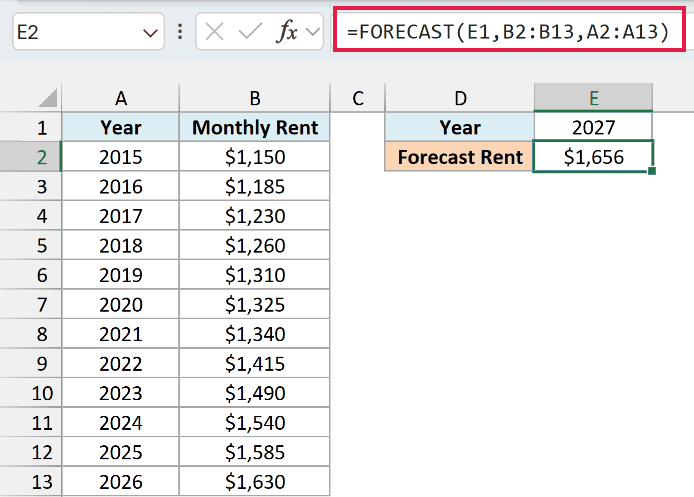Image resolution: width=694 pixels, height=497 pixels.
Task: Select column C header
Action: [358, 98]
